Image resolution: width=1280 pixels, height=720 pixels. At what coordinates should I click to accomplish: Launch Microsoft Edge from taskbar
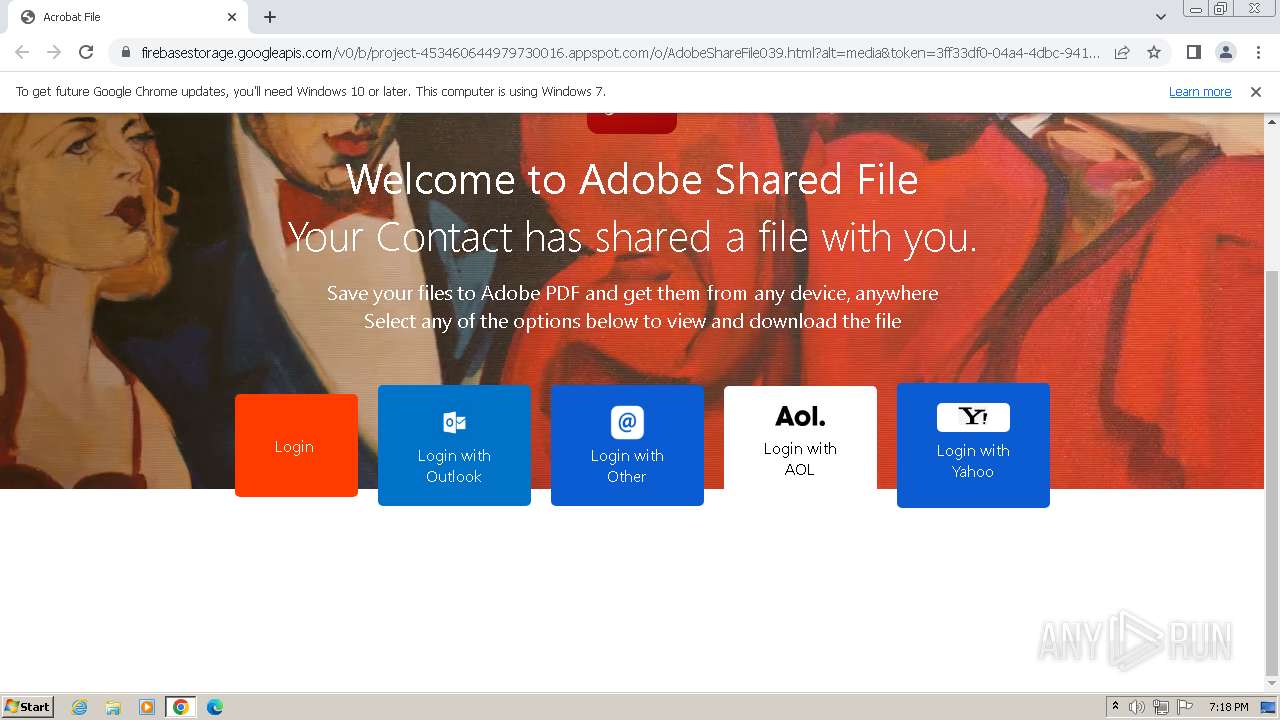[x=215, y=707]
